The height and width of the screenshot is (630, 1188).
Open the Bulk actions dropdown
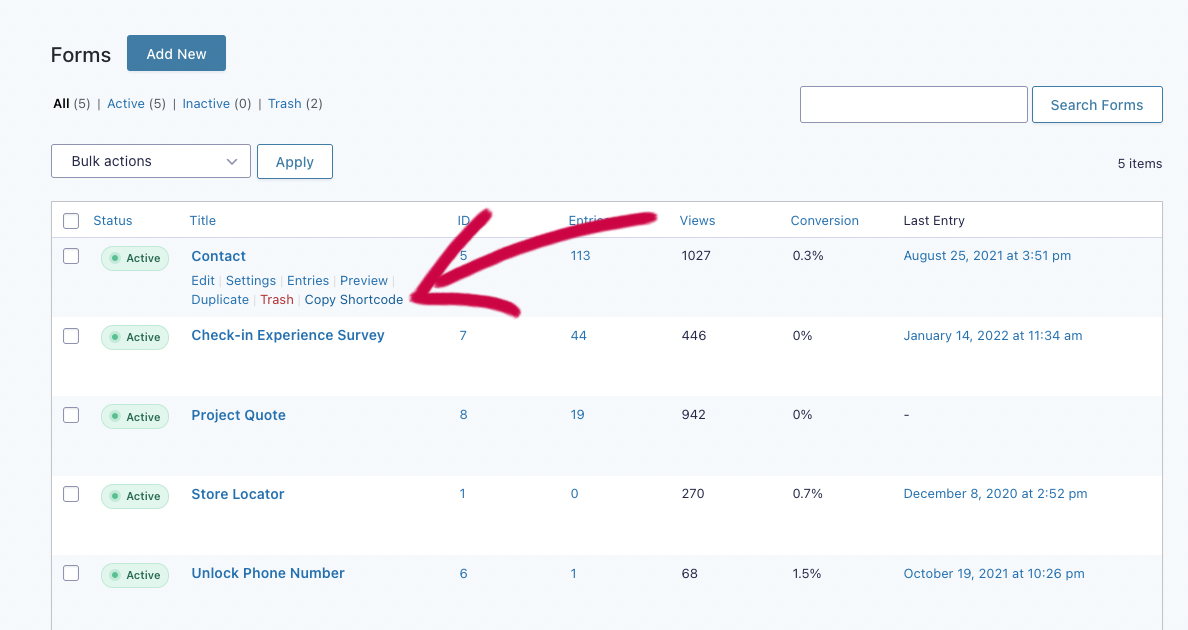pos(151,161)
